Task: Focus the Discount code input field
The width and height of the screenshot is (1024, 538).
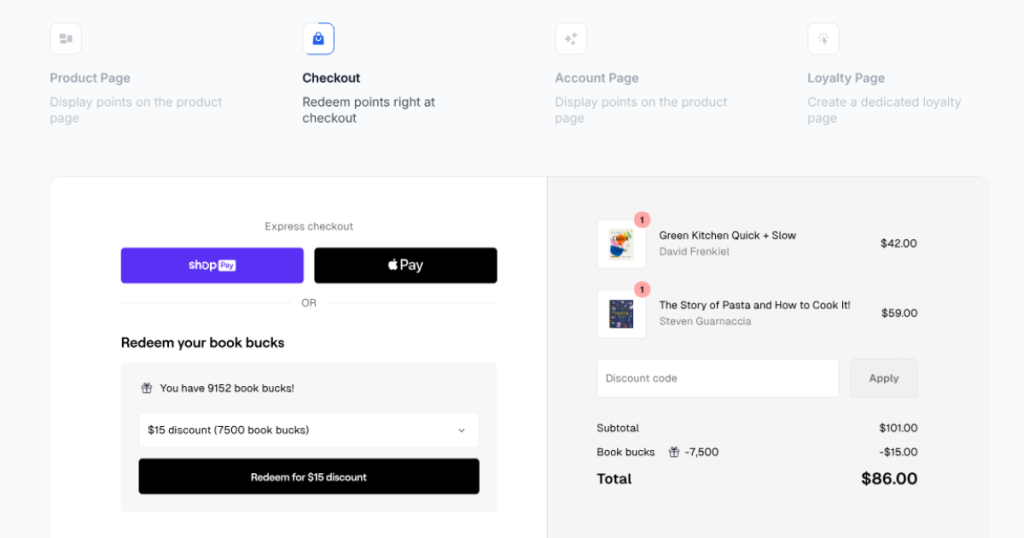Action: [x=718, y=378]
